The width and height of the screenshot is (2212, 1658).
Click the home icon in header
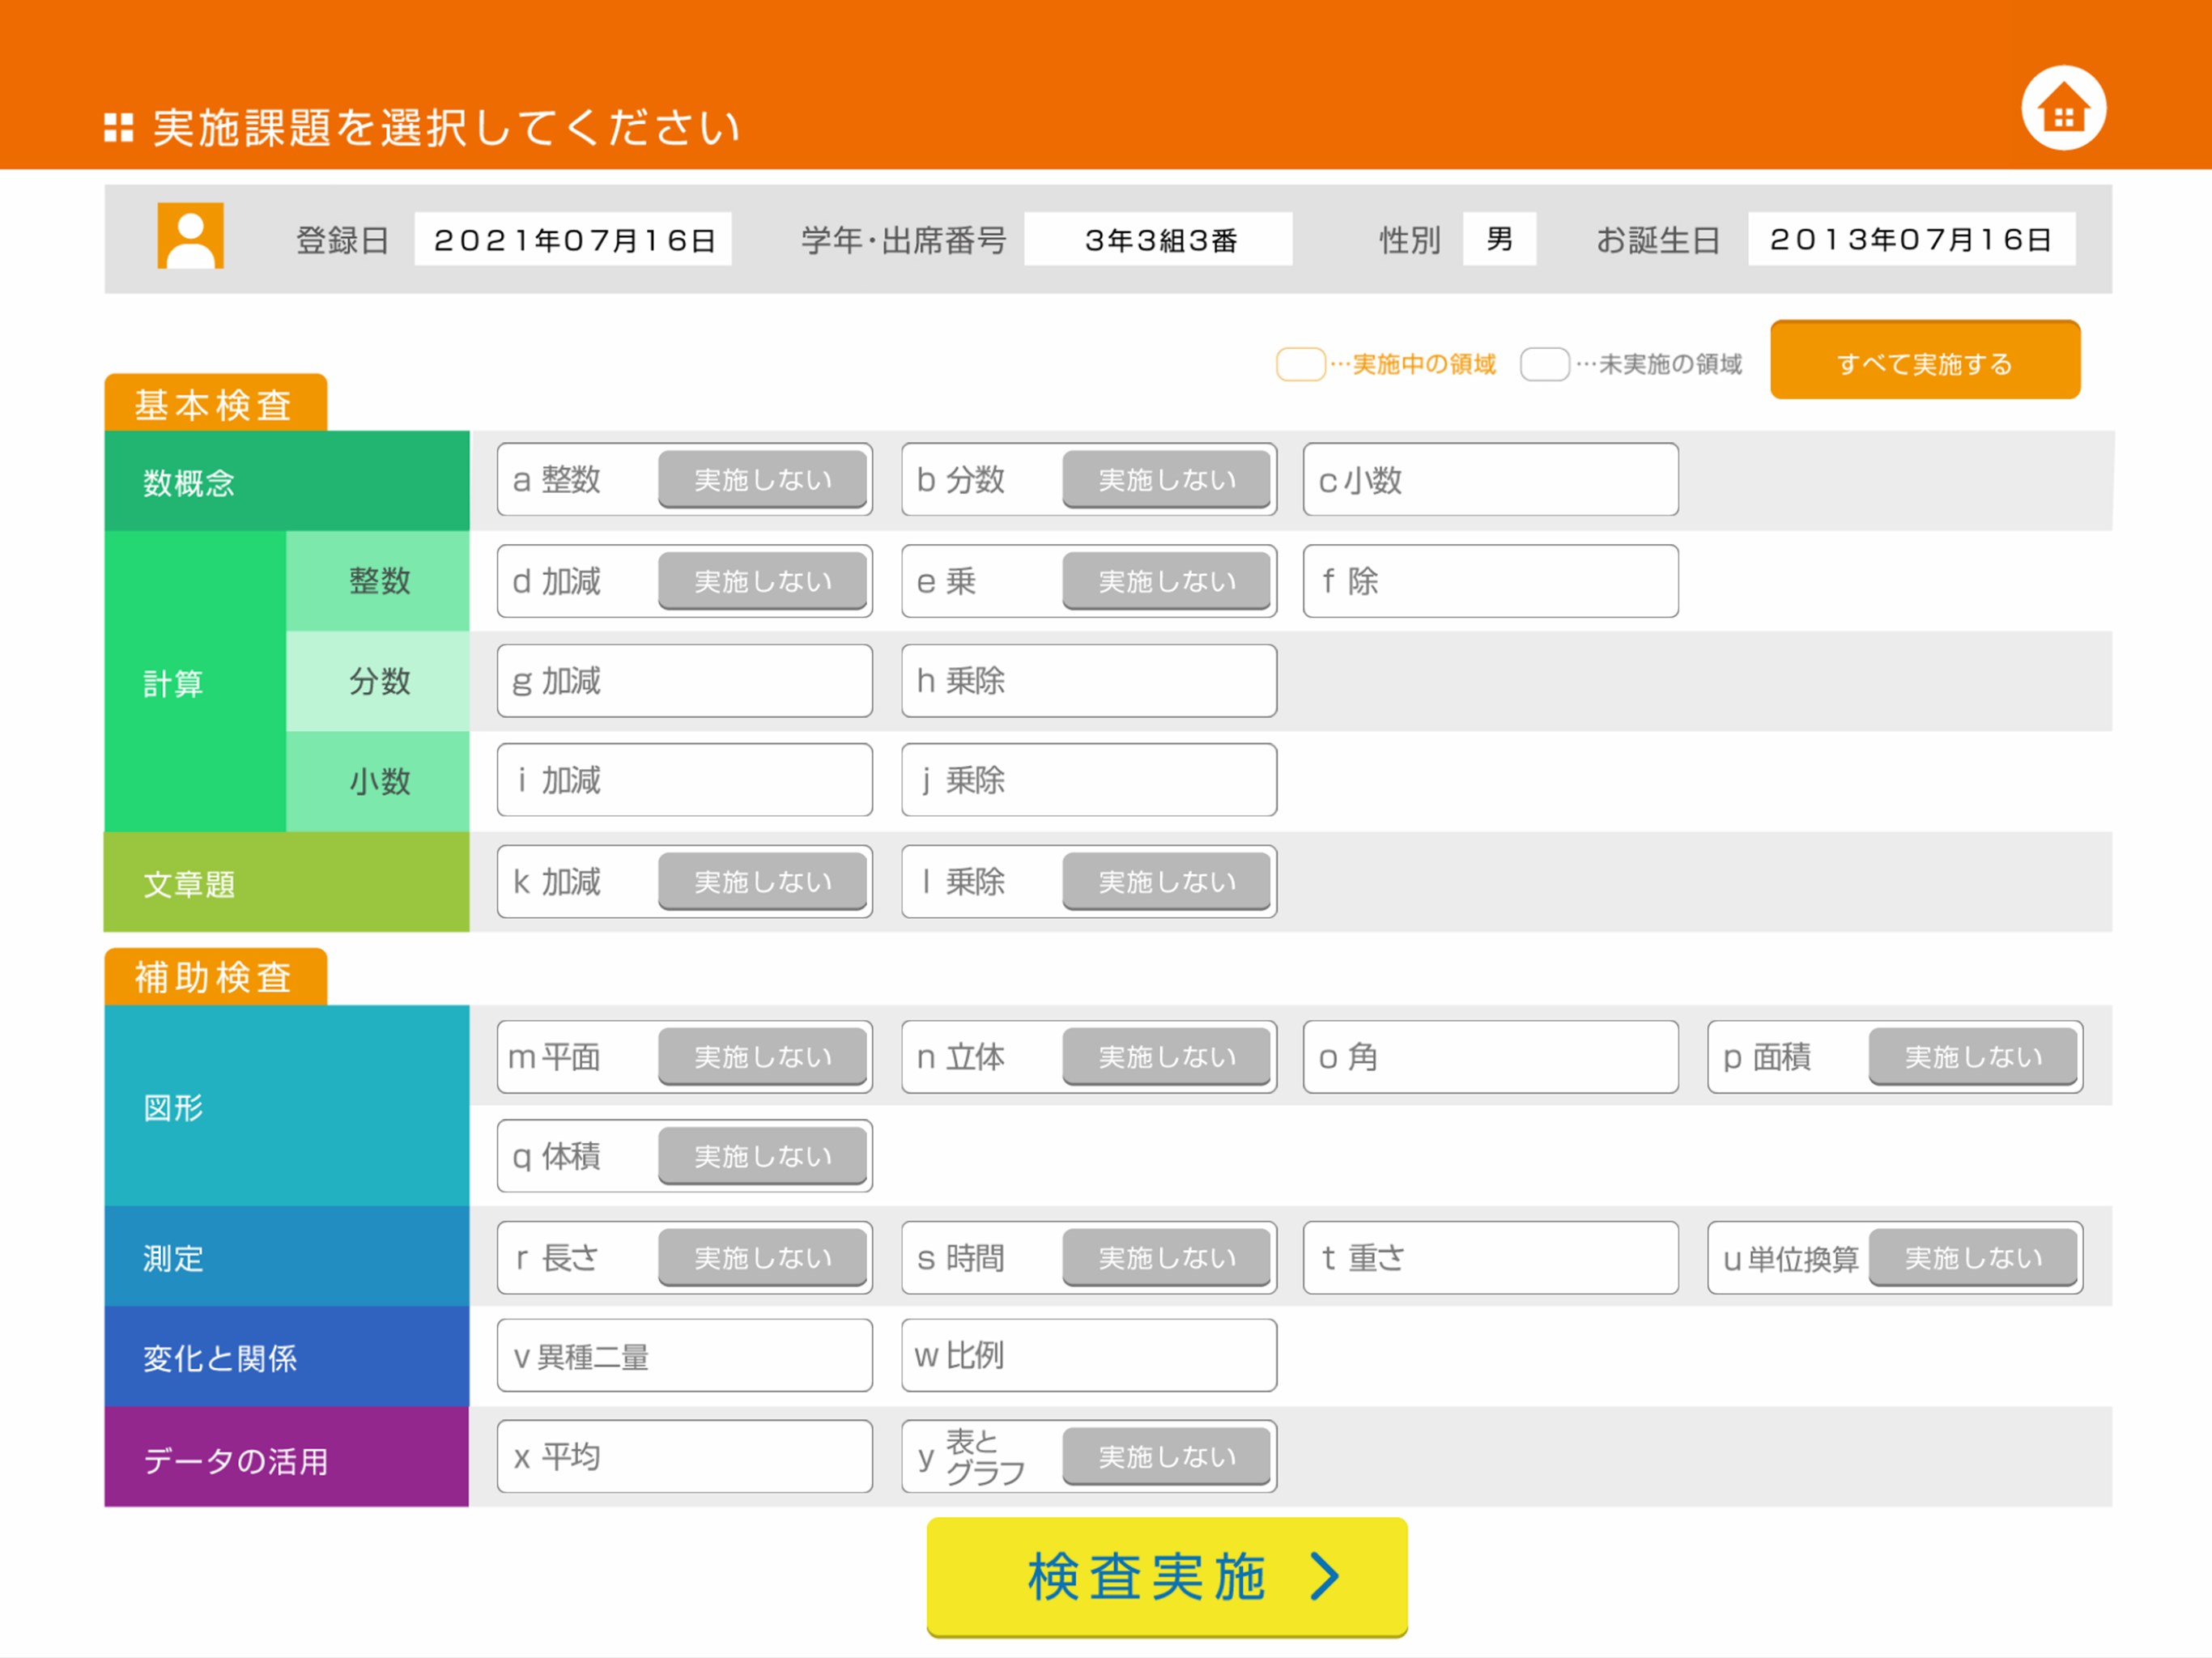(x=2062, y=108)
